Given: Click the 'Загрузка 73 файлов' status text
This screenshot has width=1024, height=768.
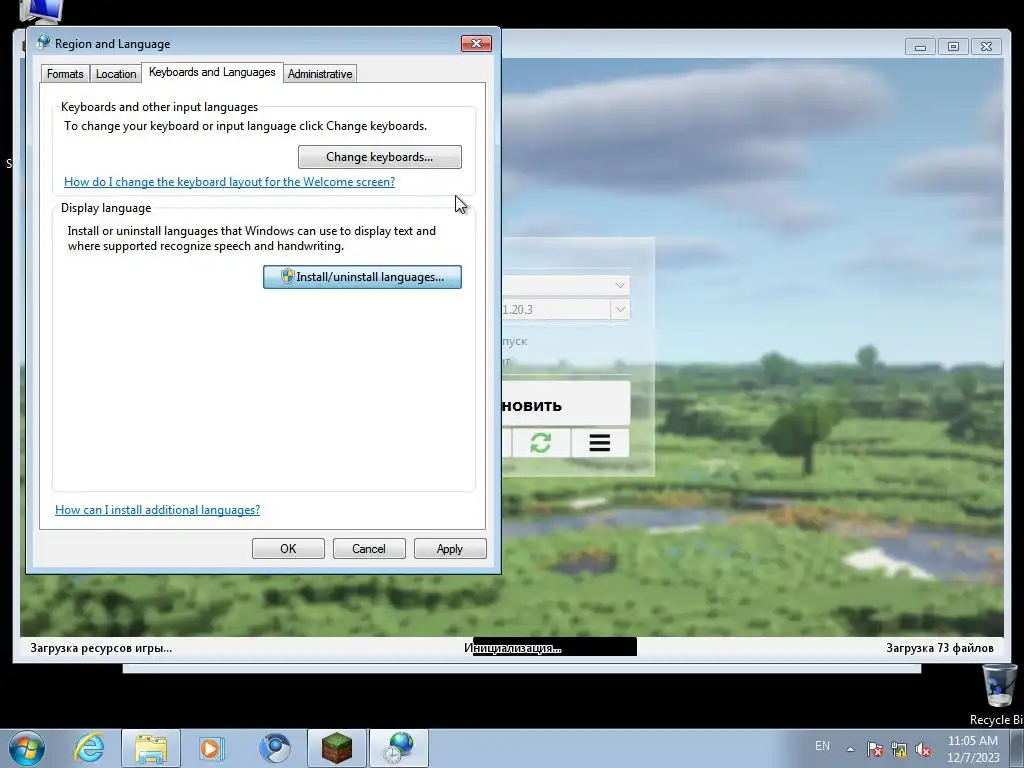Looking at the screenshot, I should [x=940, y=648].
